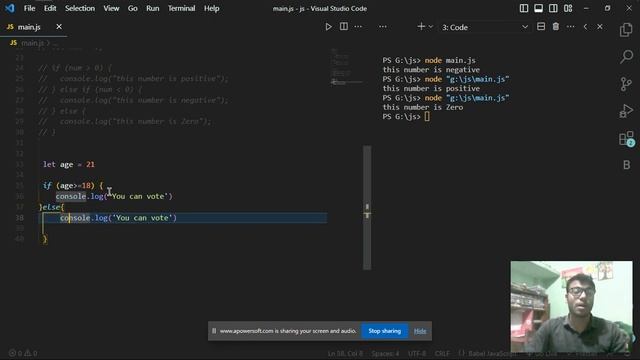This screenshot has width=640, height=360.
Task: Restore down the VS Code window
Action: point(607,8)
